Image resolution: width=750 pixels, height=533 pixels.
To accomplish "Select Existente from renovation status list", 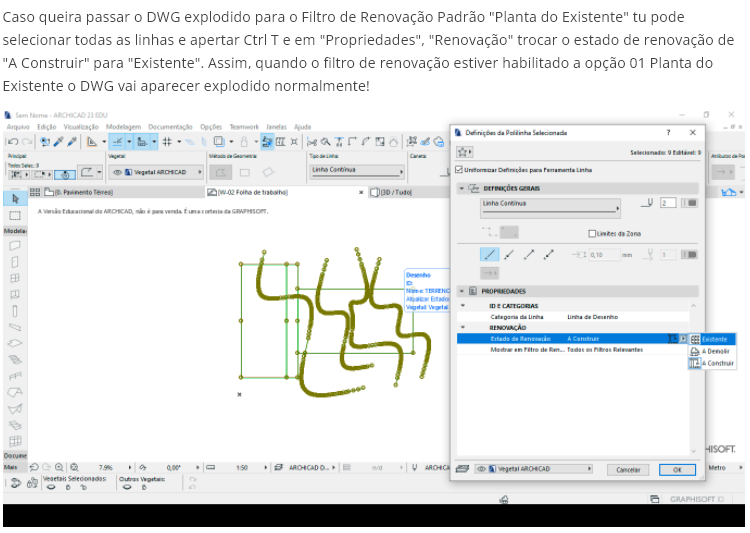I will click(714, 339).
